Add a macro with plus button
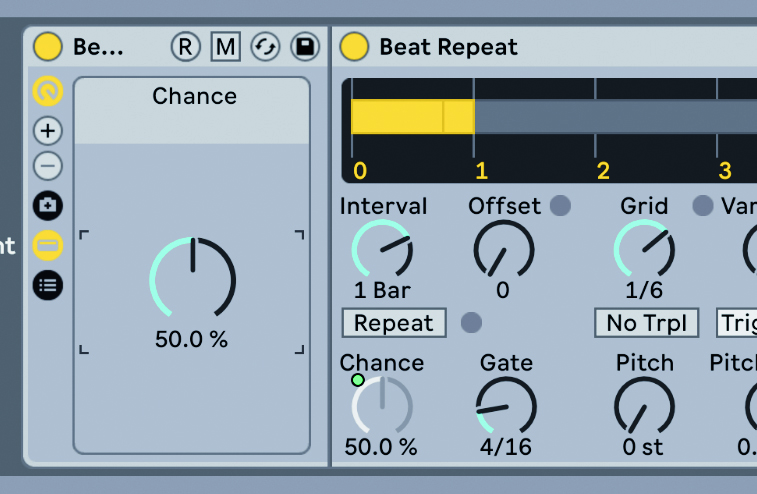 click(47, 131)
